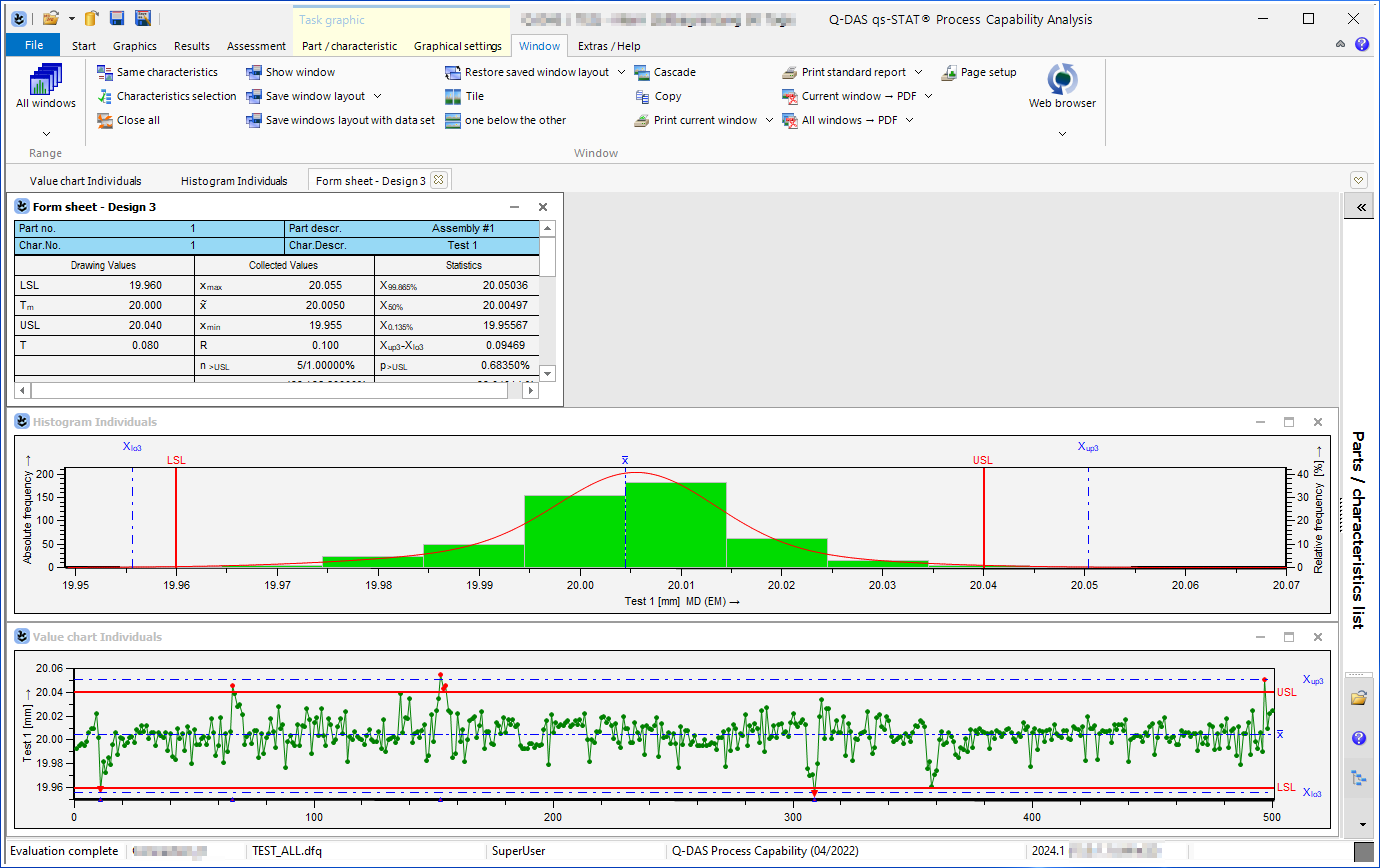The width and height of the screenshot is (1380, 868).
Task: Switch to the Graphics ribbon tab
Action: tap(135, 46)
